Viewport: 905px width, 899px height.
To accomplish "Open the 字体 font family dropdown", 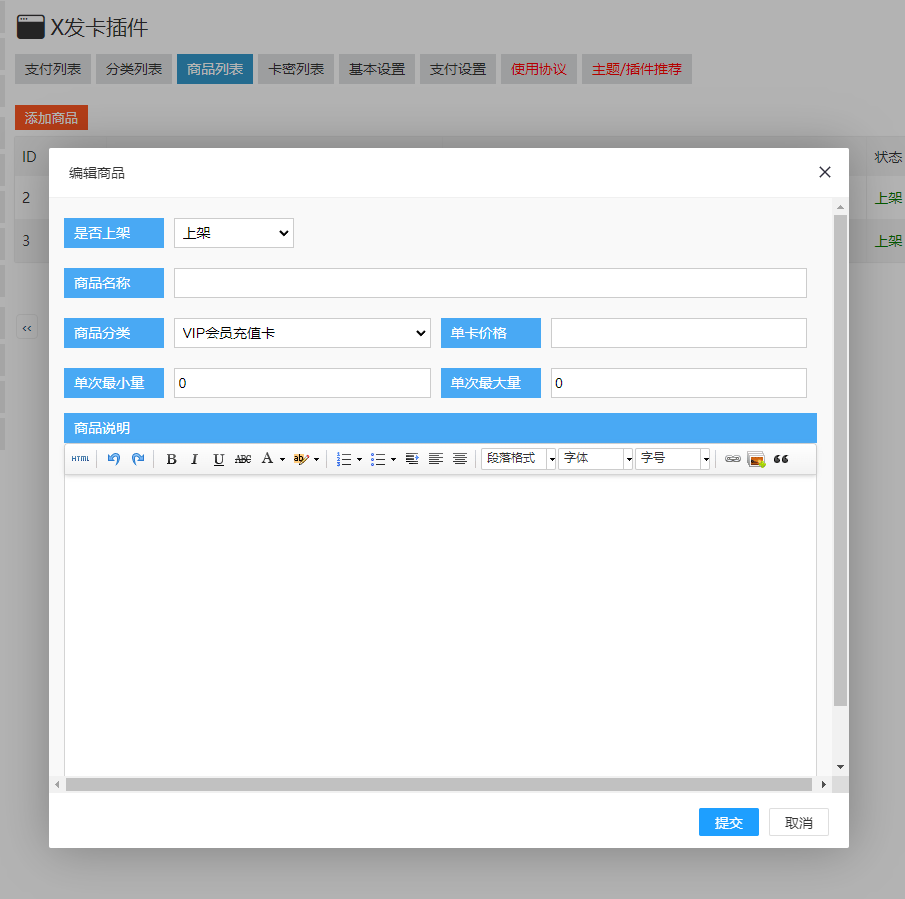I will (x=595, y=459).
